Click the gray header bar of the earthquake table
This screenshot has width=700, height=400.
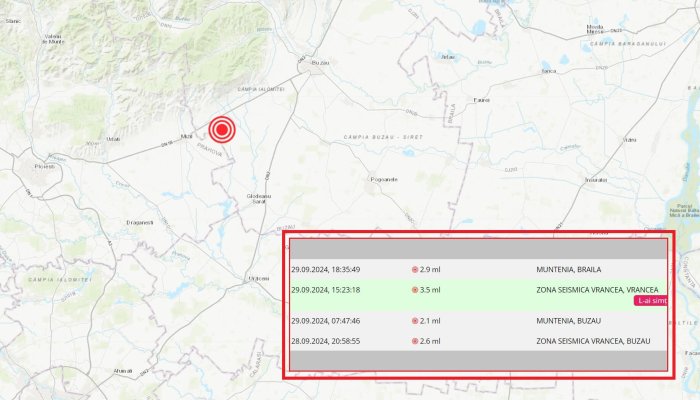point(478,249)
